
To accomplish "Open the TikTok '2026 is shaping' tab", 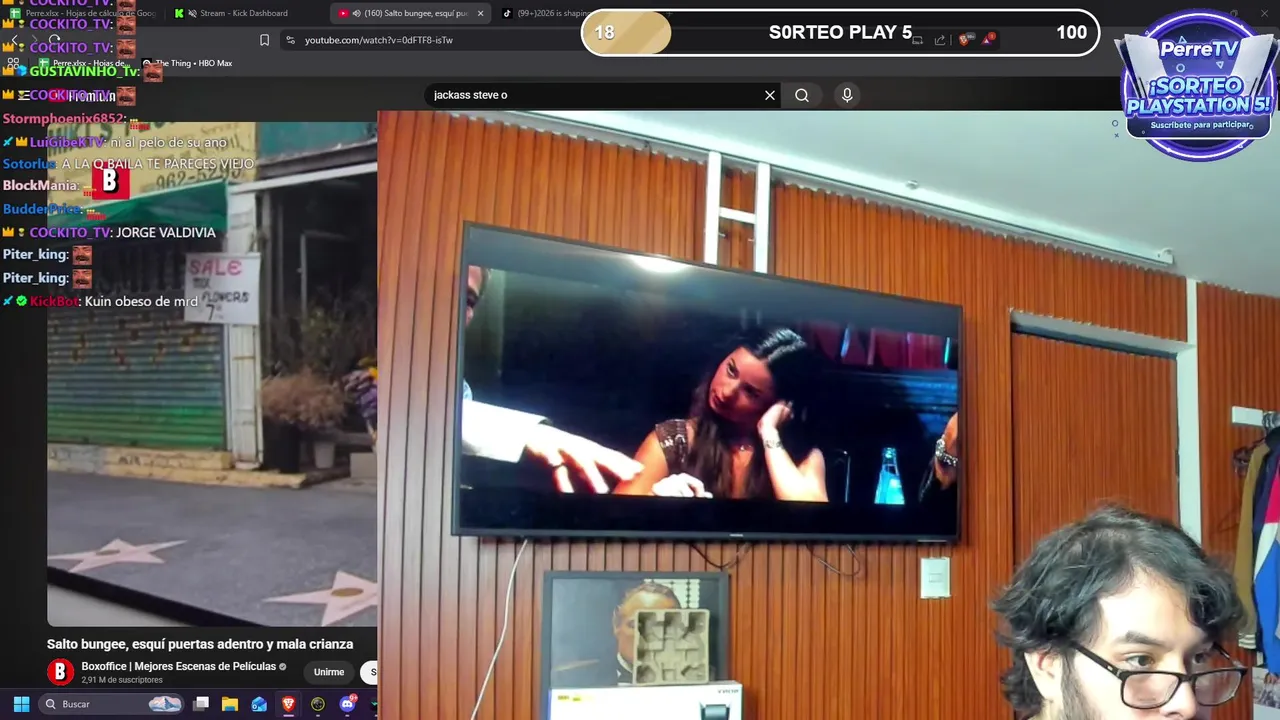I will [545, 13].
